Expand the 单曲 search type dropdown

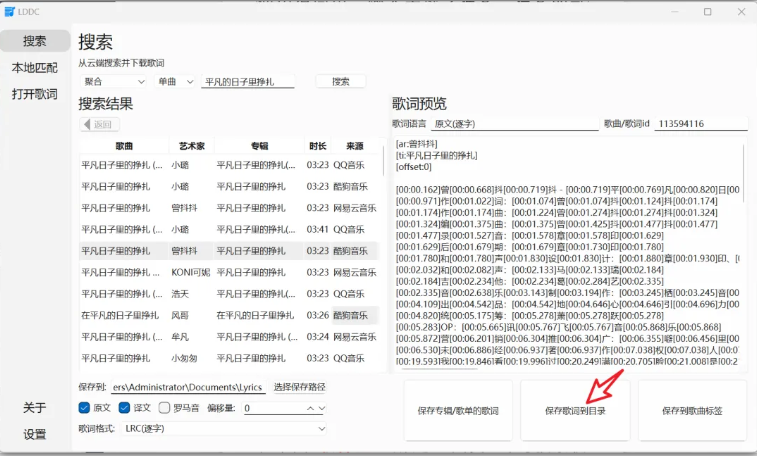click(x=175, y=82)
